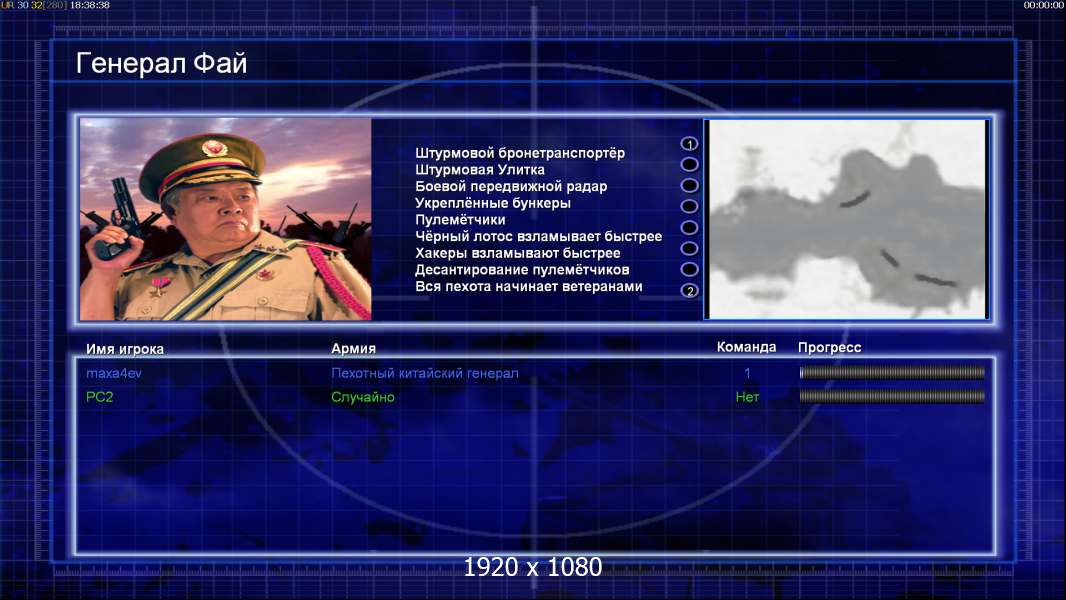Click the 'Армия' column header
Viewport: 1066px width, 600px height.
354,348
